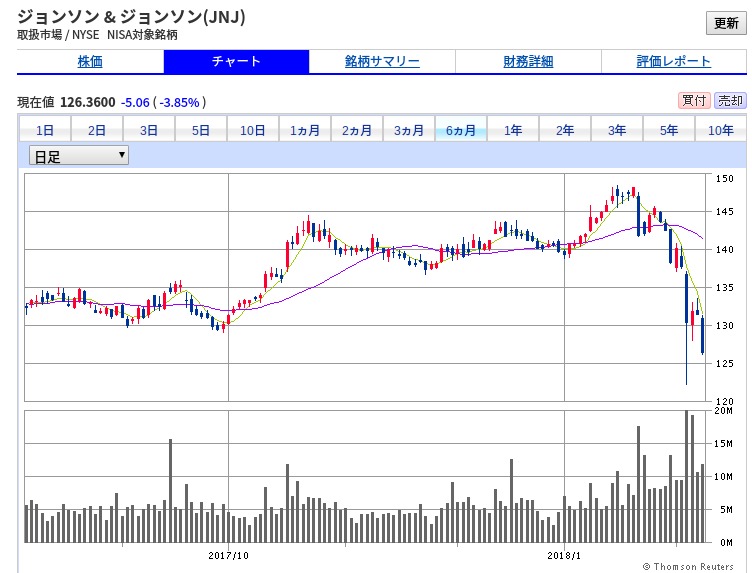Click the 20M volume axis label
The height and width of the screenshot is (573, 752).
724,410
